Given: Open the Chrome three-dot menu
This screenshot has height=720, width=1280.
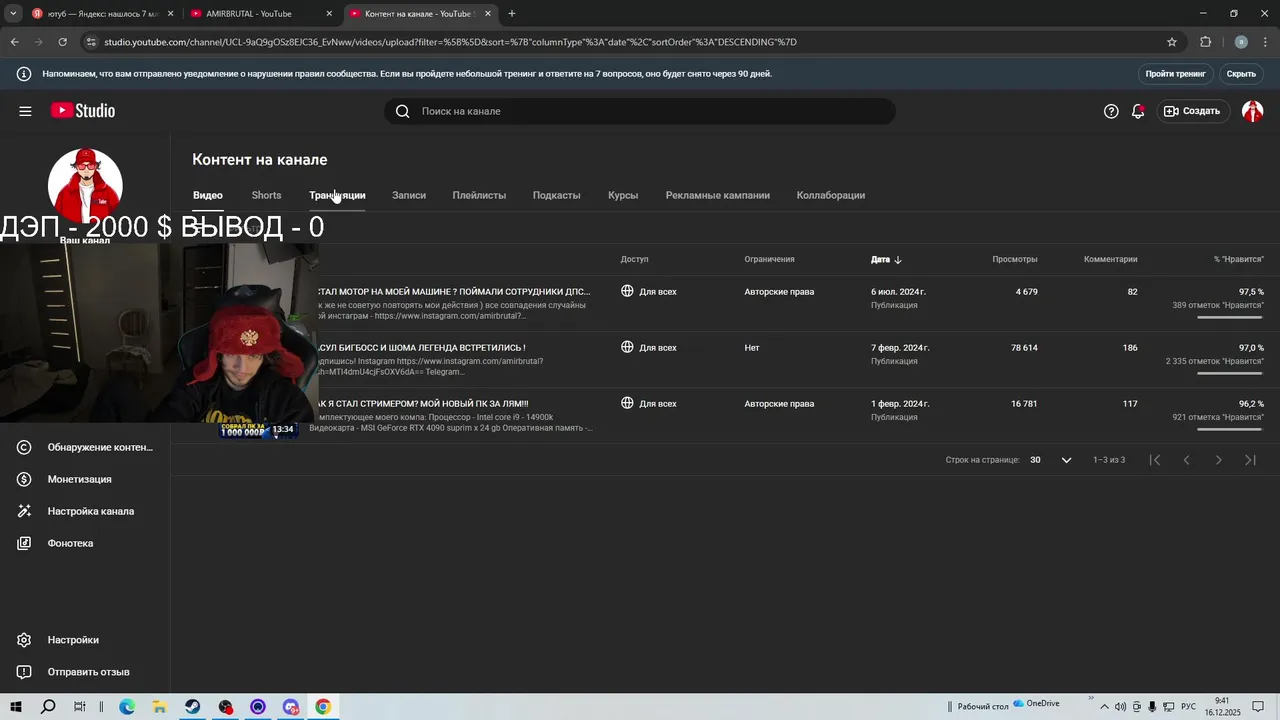Looking at the screenshot, I should (1265, 42).
